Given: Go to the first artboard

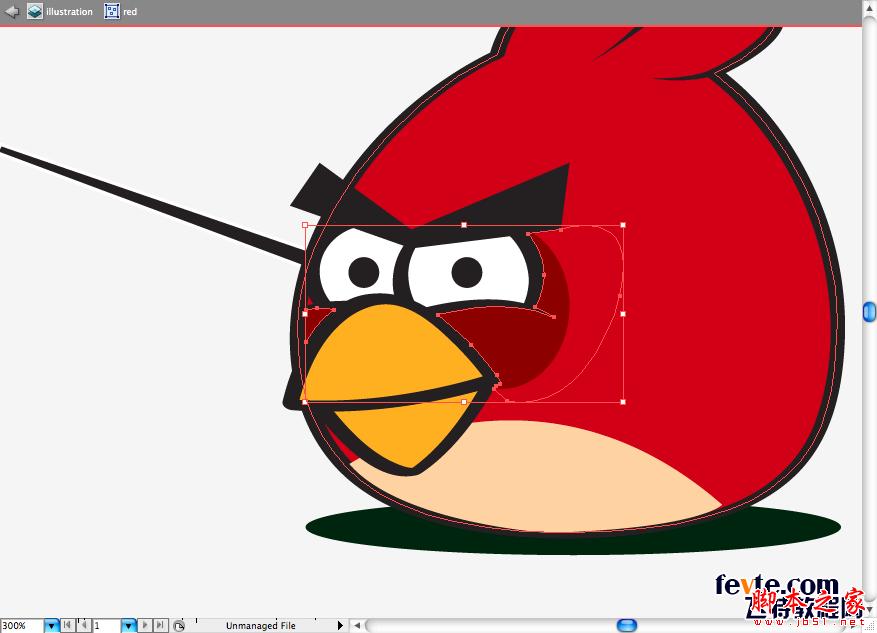Looking at the screenshot, I should coord(67,625).
